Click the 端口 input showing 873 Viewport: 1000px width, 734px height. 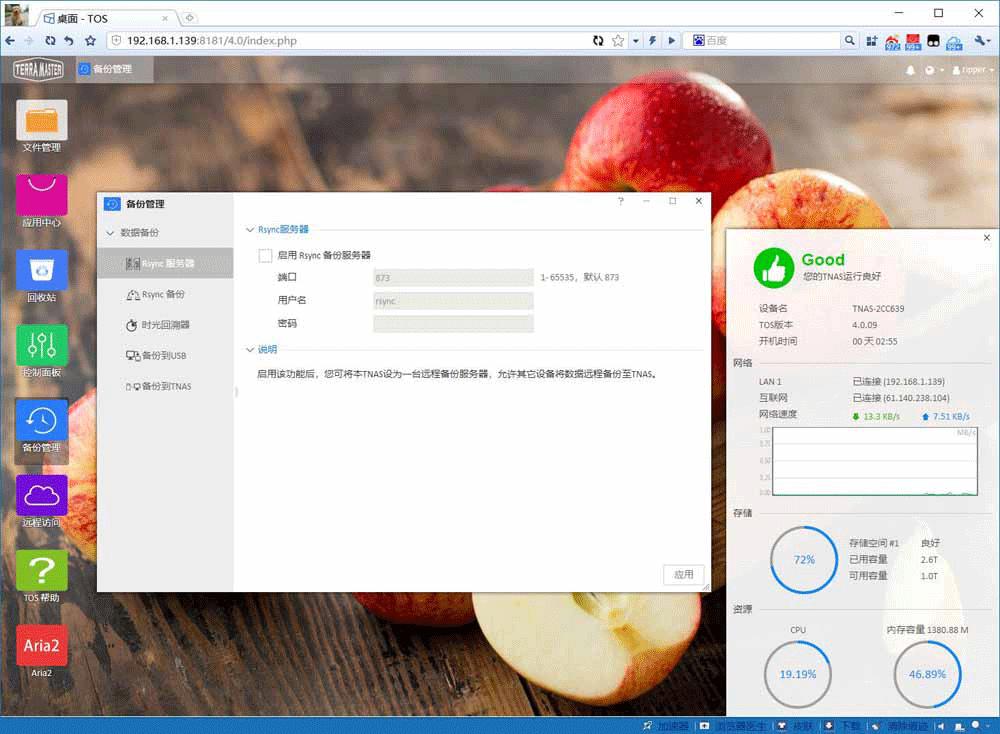tap(452, 277)
